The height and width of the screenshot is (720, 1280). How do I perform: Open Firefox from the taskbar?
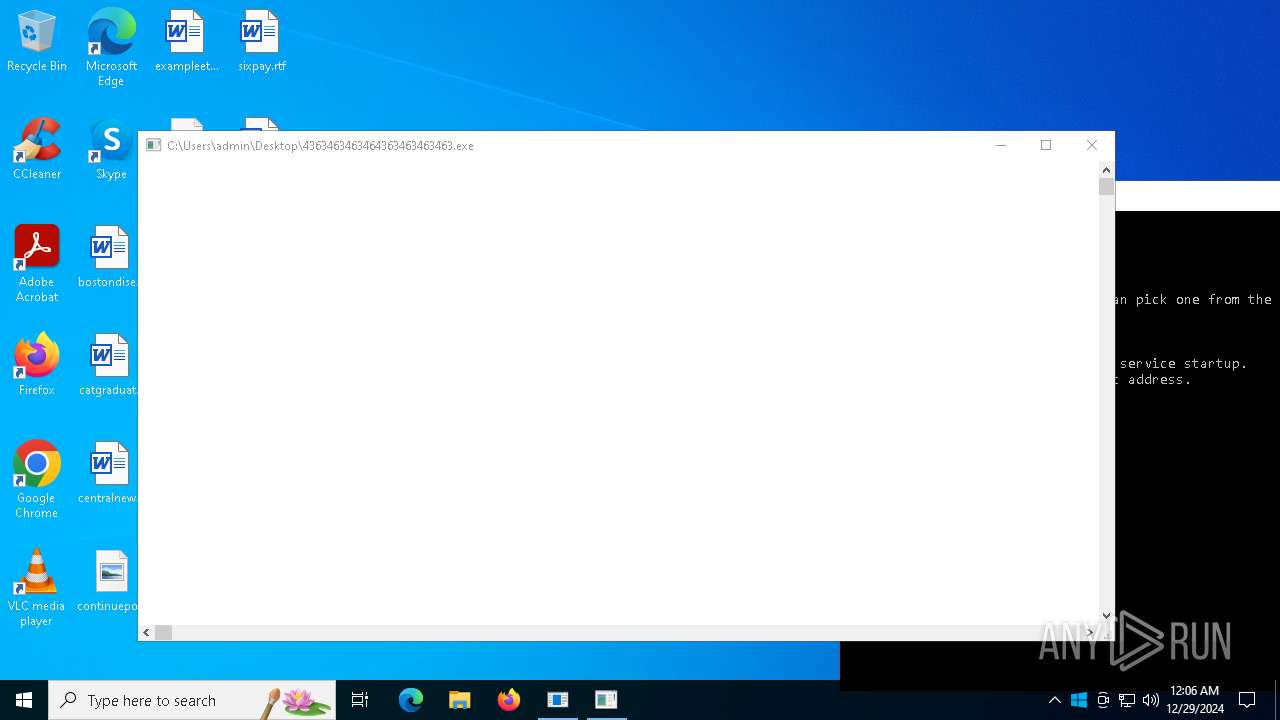(x=509, y=700)
